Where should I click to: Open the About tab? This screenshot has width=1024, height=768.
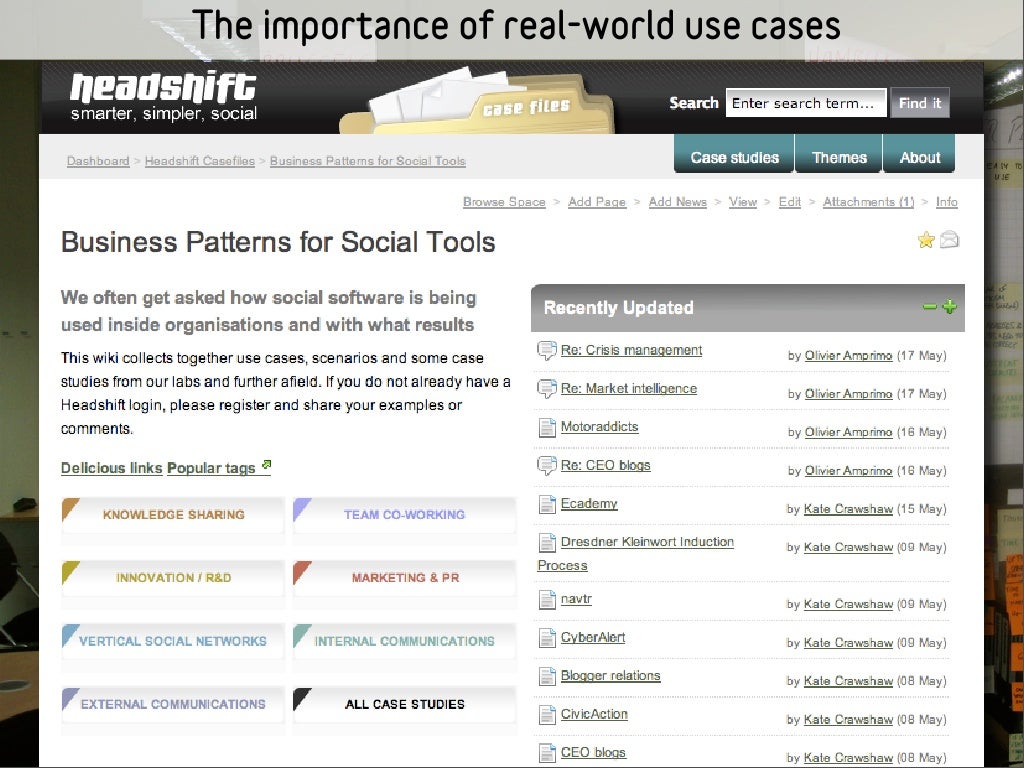point(920,154)
